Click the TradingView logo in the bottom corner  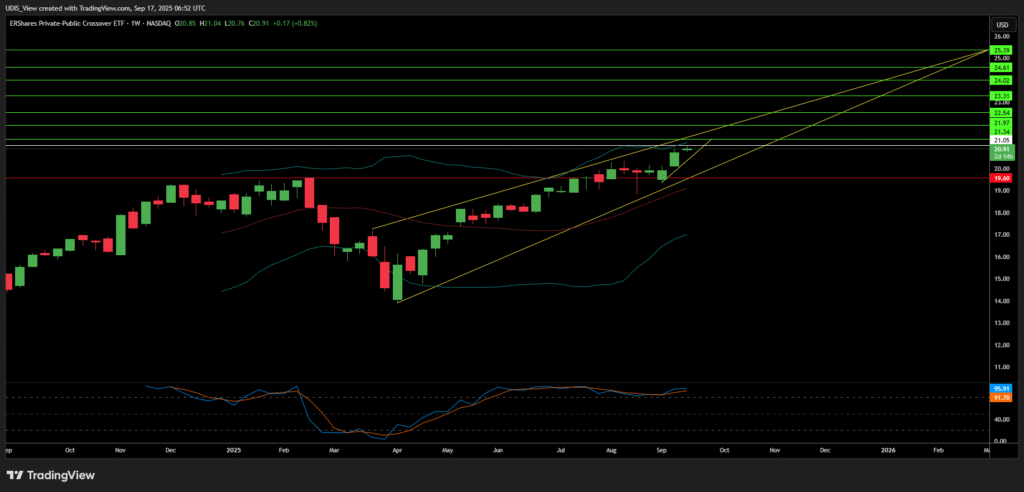pyautogui.click(x=48, y=474)
